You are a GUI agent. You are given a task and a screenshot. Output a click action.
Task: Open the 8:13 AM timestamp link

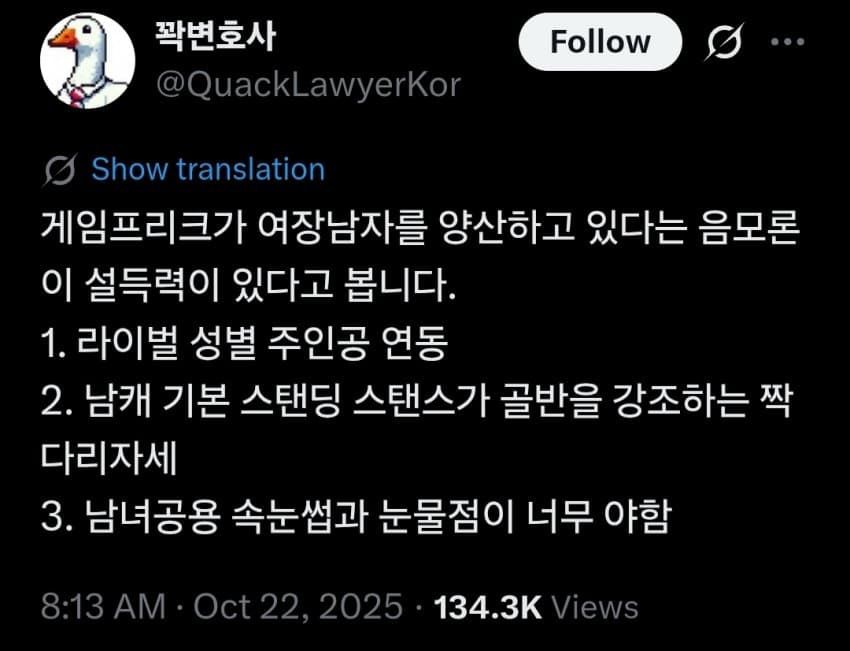click(103, 606)
